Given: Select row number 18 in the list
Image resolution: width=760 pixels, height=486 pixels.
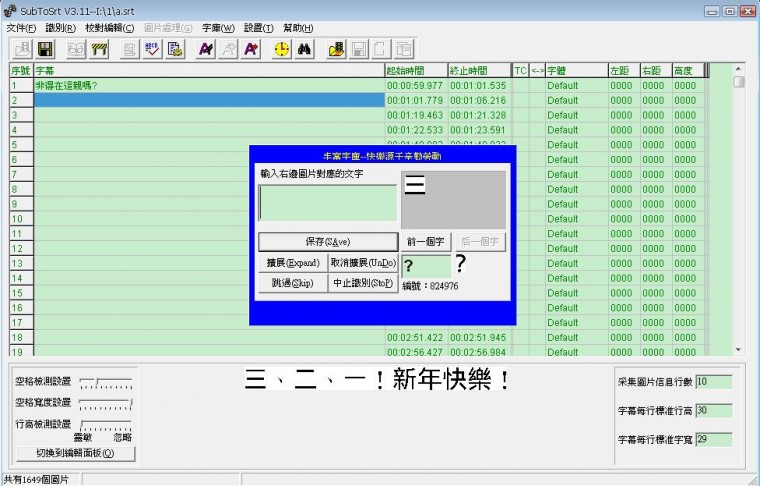Looking at the screenshot, I should coord(21,338).
